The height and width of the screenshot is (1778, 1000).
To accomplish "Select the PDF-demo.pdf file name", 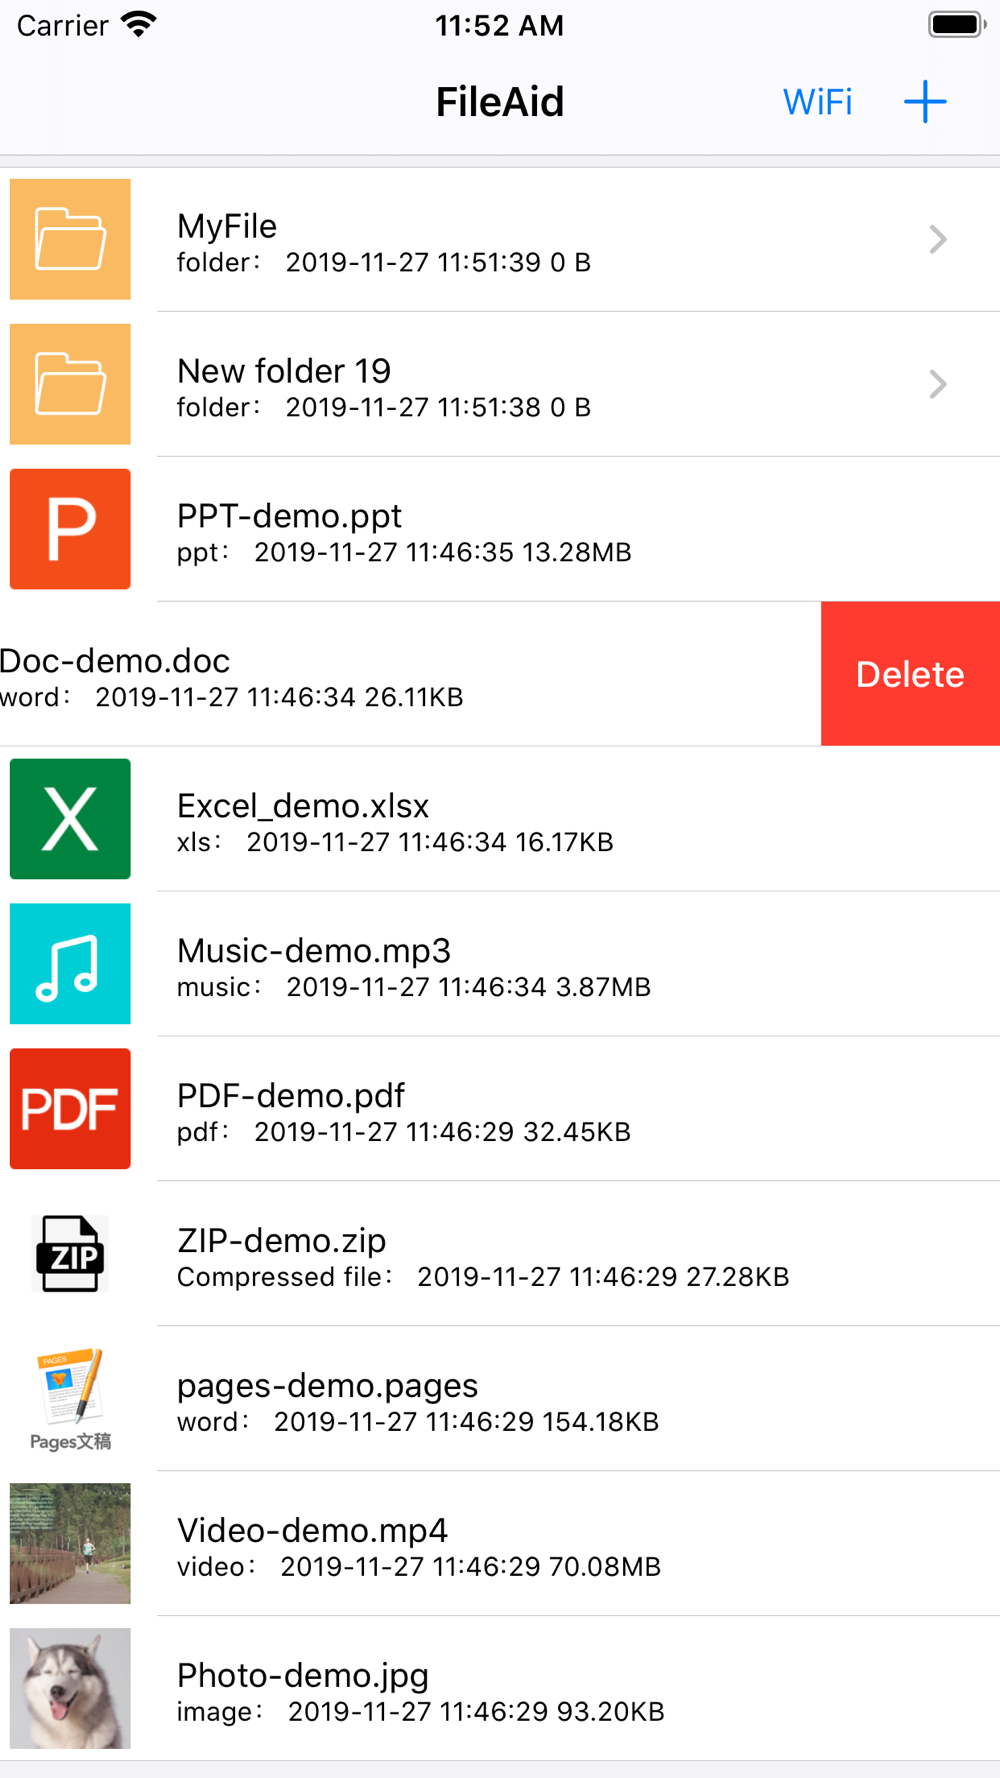I will [x=291, y=1096].
